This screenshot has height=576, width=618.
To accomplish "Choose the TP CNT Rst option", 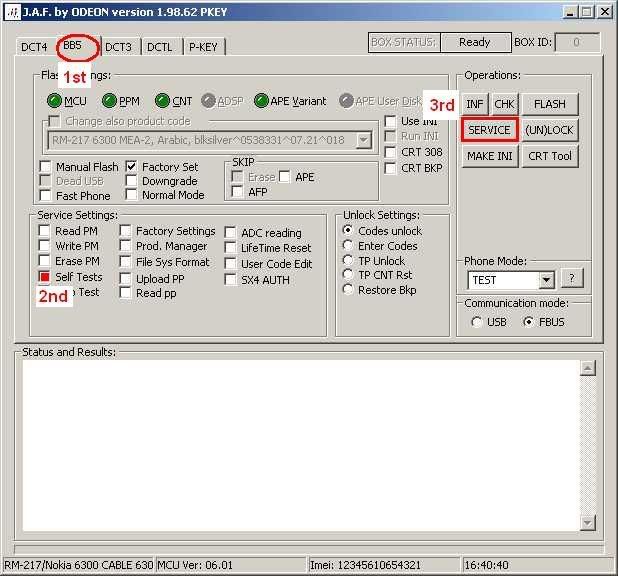I will tap(348, 274).
